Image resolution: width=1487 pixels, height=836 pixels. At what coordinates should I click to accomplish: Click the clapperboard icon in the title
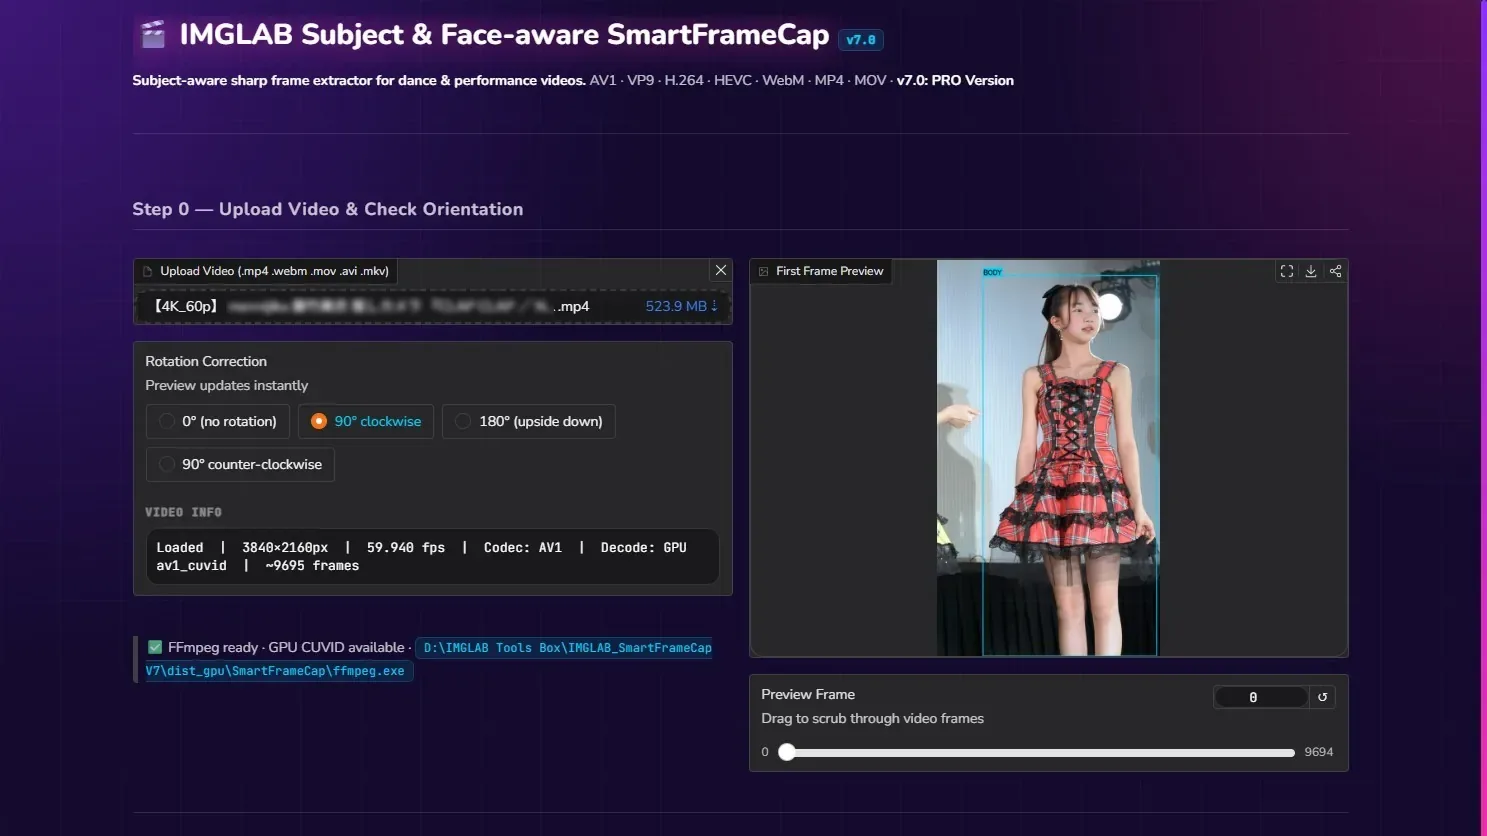153,35
